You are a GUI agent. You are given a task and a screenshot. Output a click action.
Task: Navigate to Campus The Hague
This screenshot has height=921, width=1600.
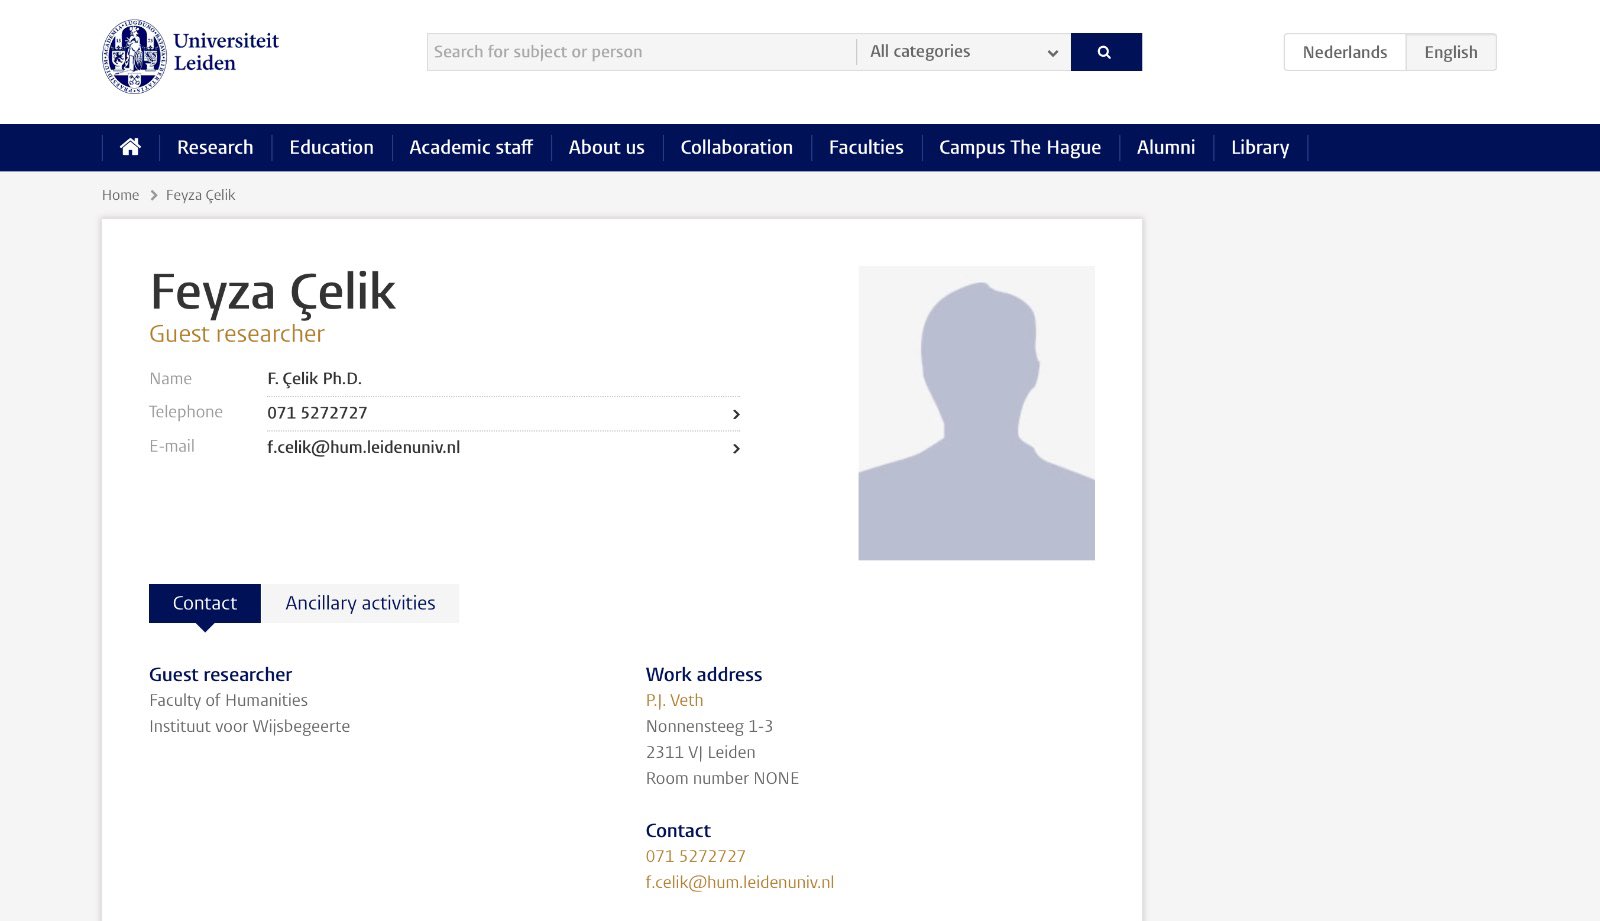[x=1019, y=148]
